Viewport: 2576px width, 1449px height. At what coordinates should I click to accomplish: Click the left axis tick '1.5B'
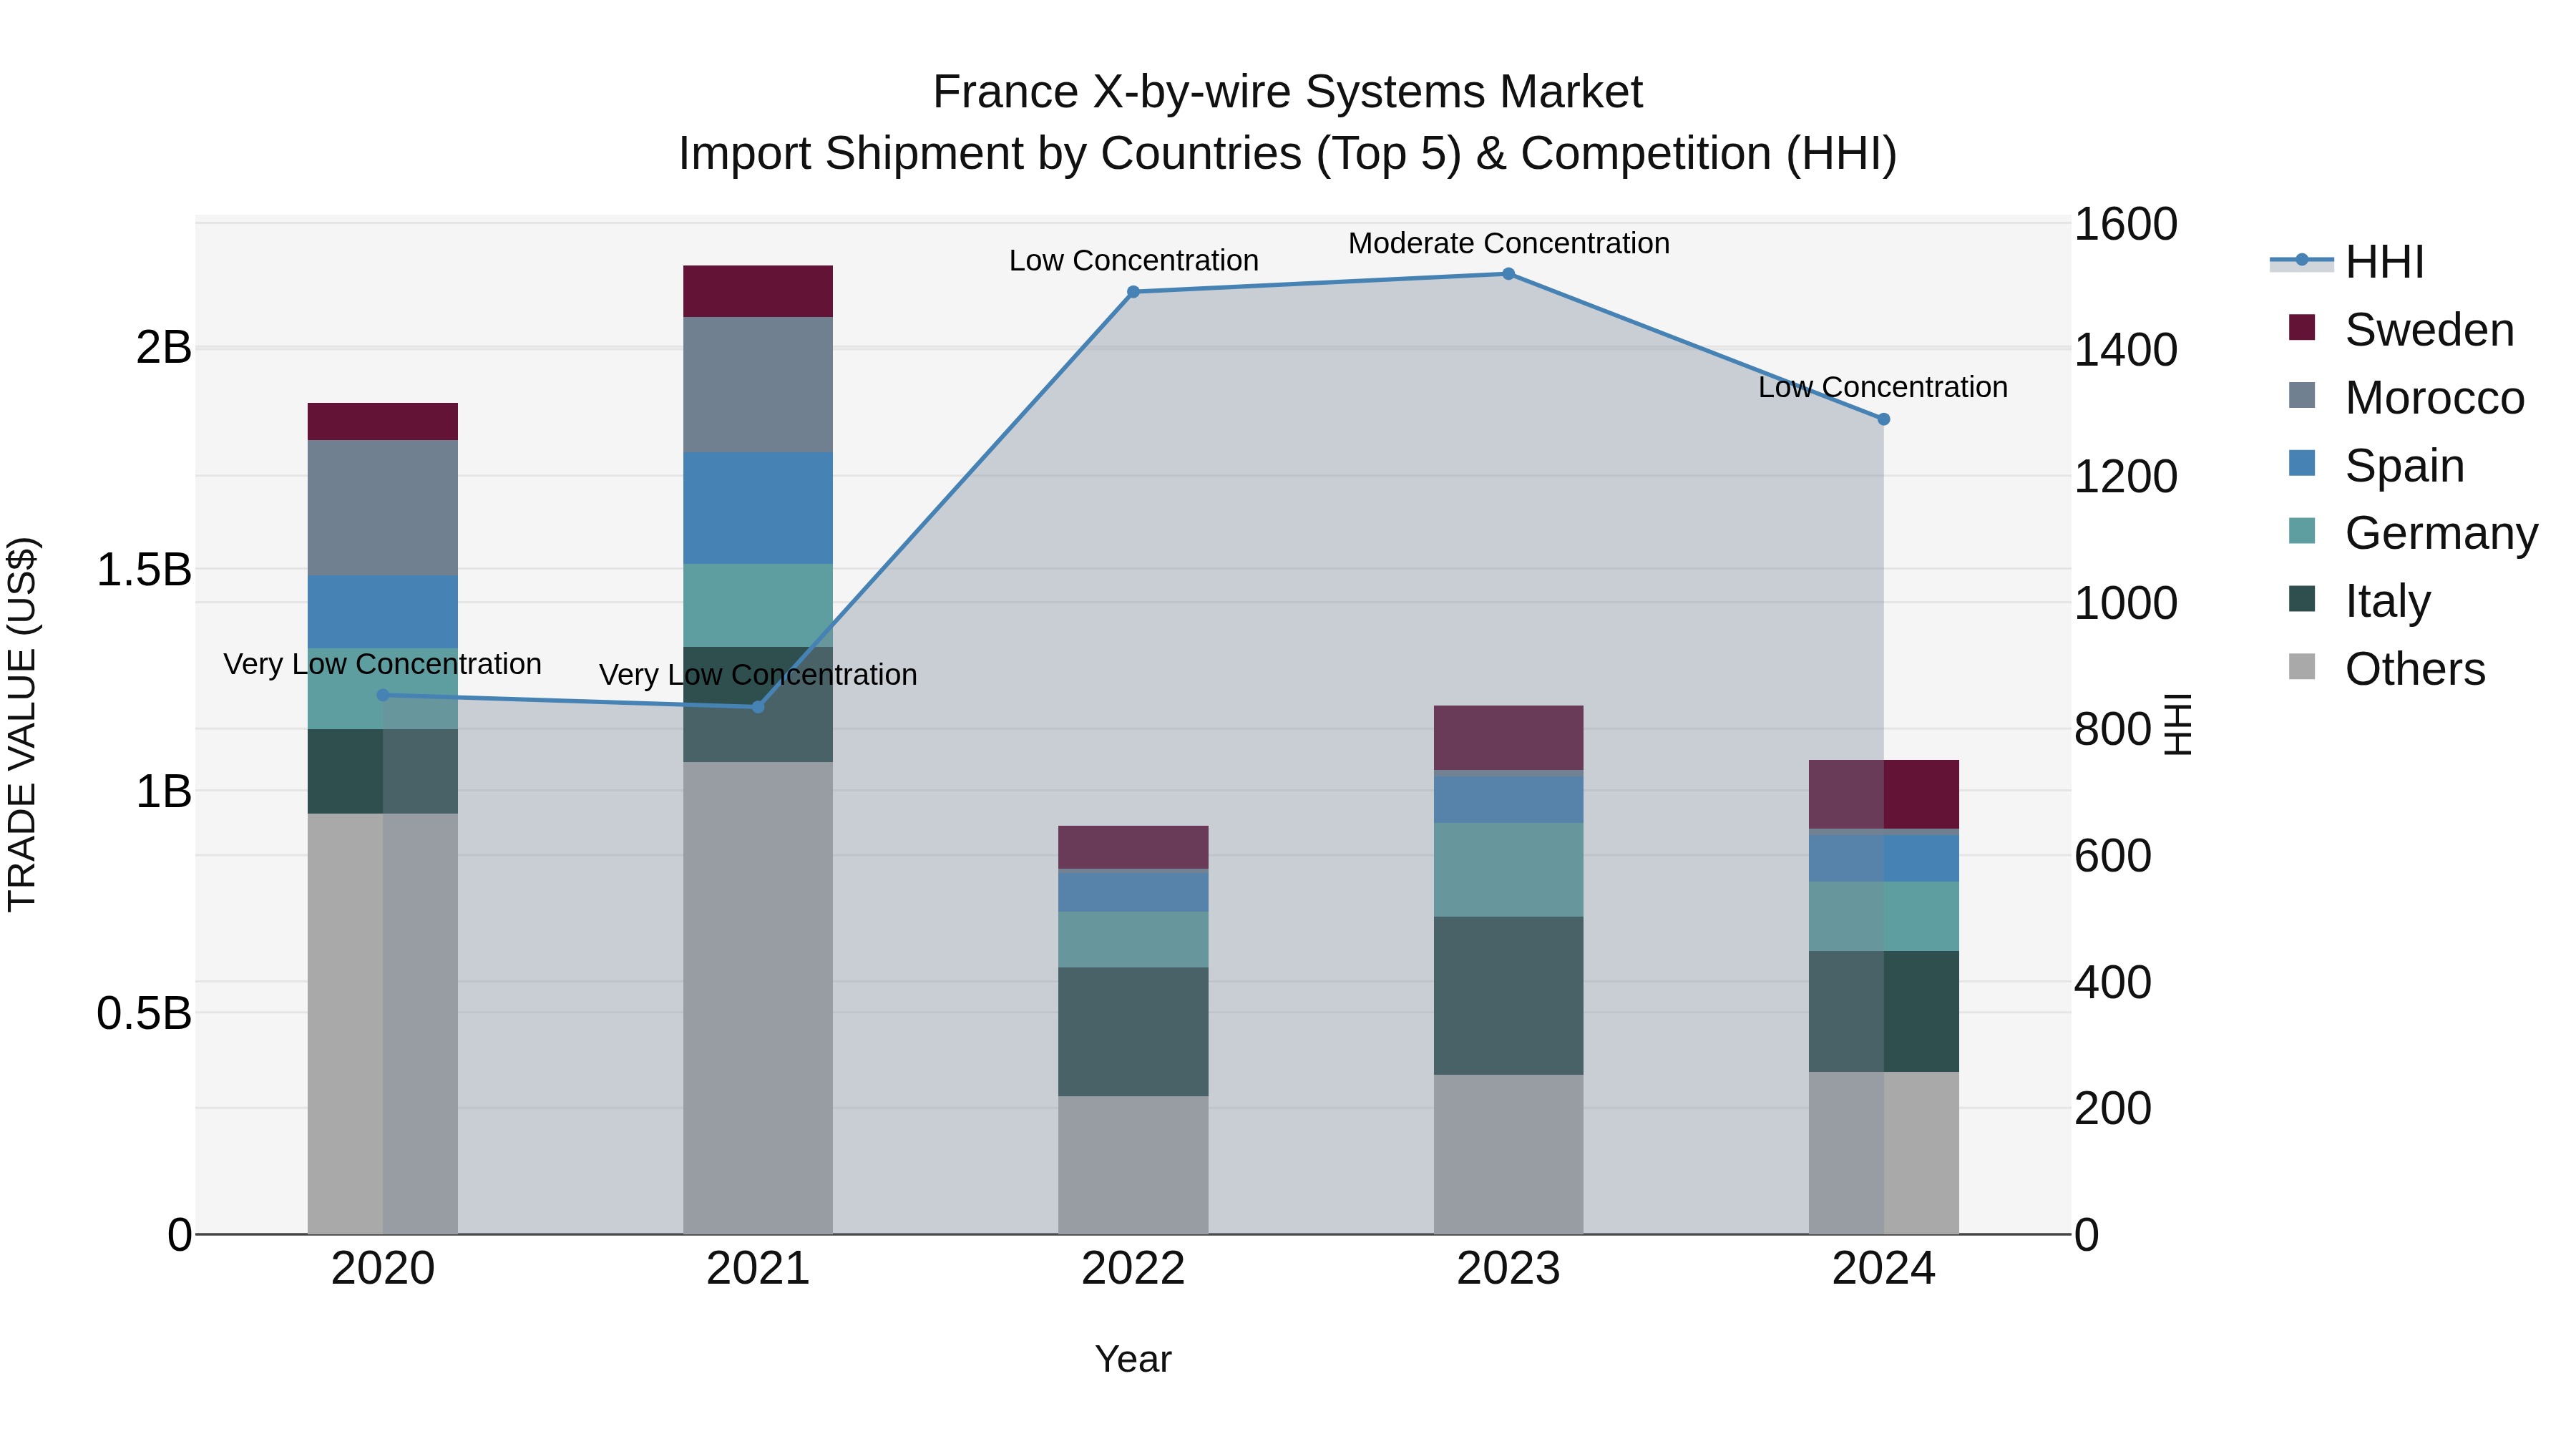pos(144,570)
